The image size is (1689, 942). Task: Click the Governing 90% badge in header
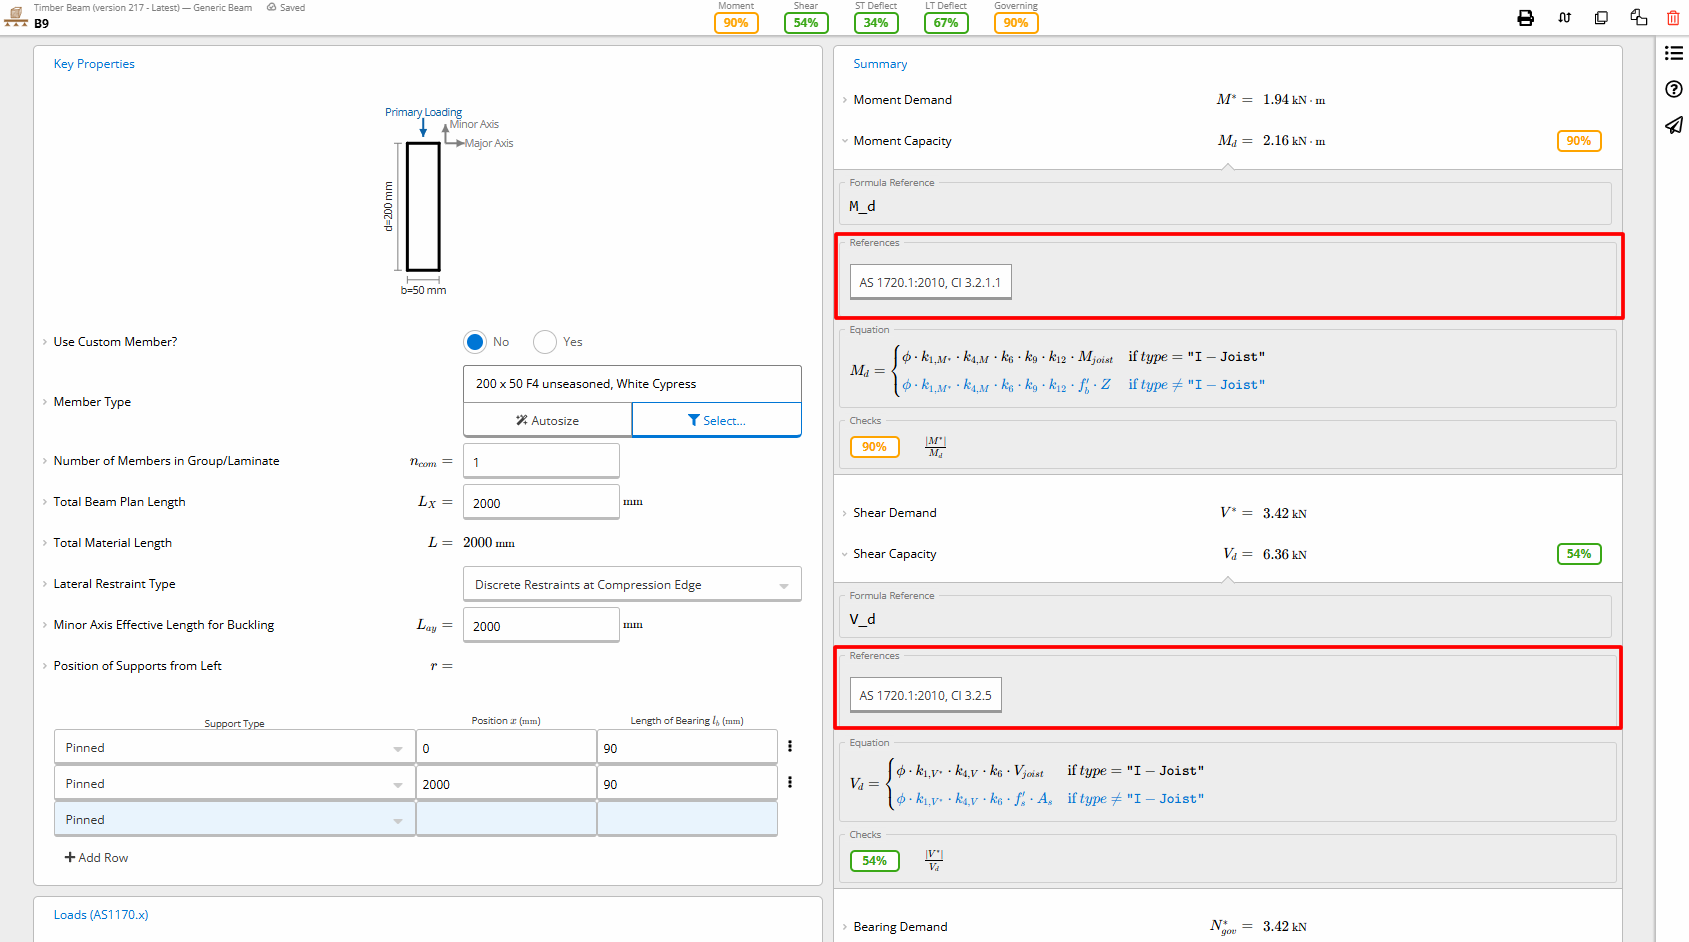point(1016,23)
